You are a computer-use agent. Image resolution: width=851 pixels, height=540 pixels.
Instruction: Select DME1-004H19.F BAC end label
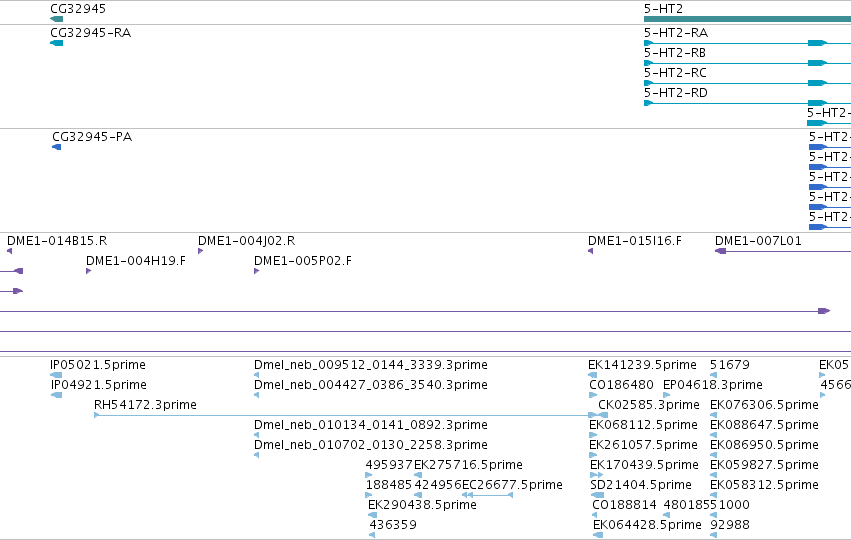click(x=136, y=261)
